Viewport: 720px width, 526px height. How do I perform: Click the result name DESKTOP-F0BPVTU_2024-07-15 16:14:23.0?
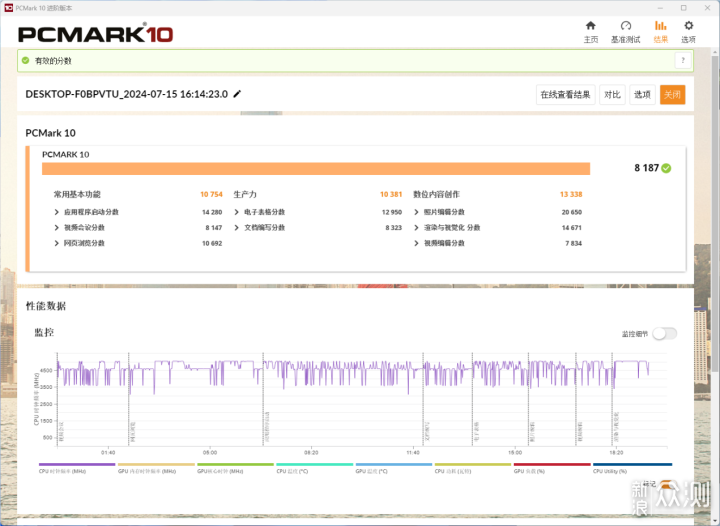click(x=127, y=94)
